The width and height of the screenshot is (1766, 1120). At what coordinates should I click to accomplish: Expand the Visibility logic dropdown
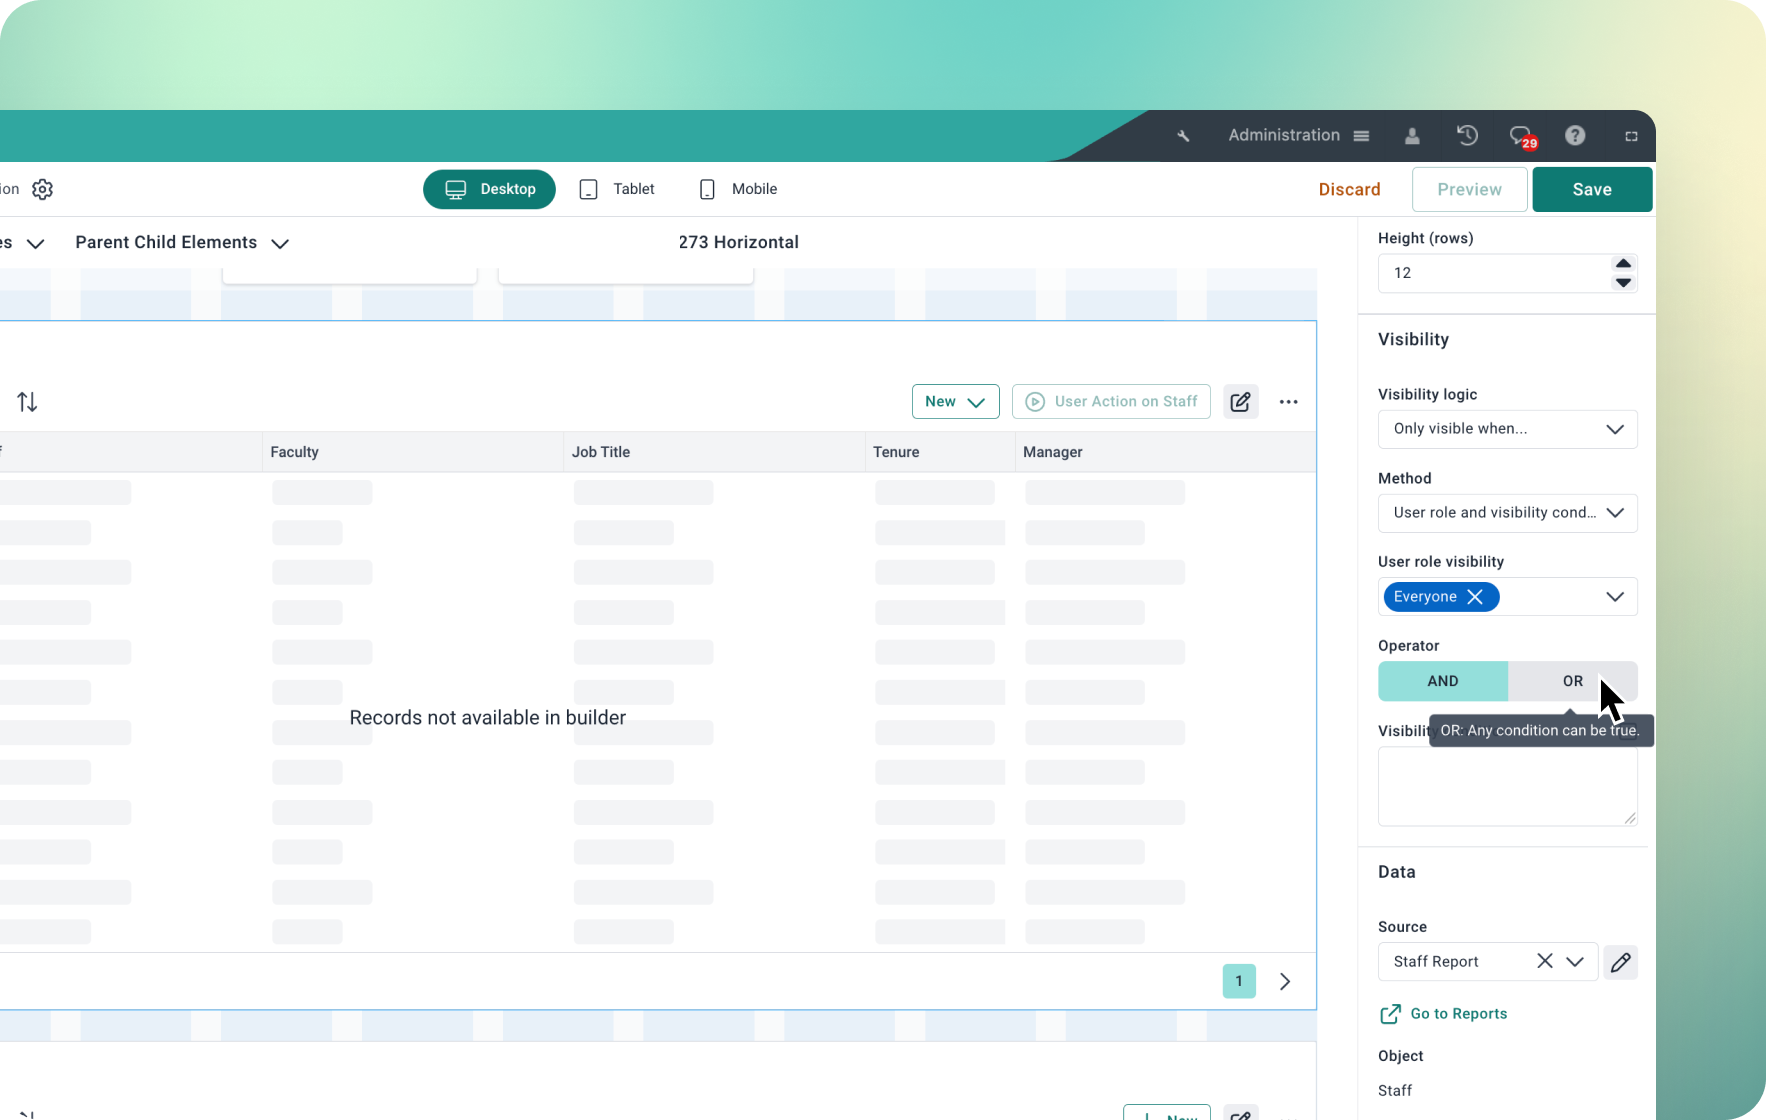click(1507, 429)
